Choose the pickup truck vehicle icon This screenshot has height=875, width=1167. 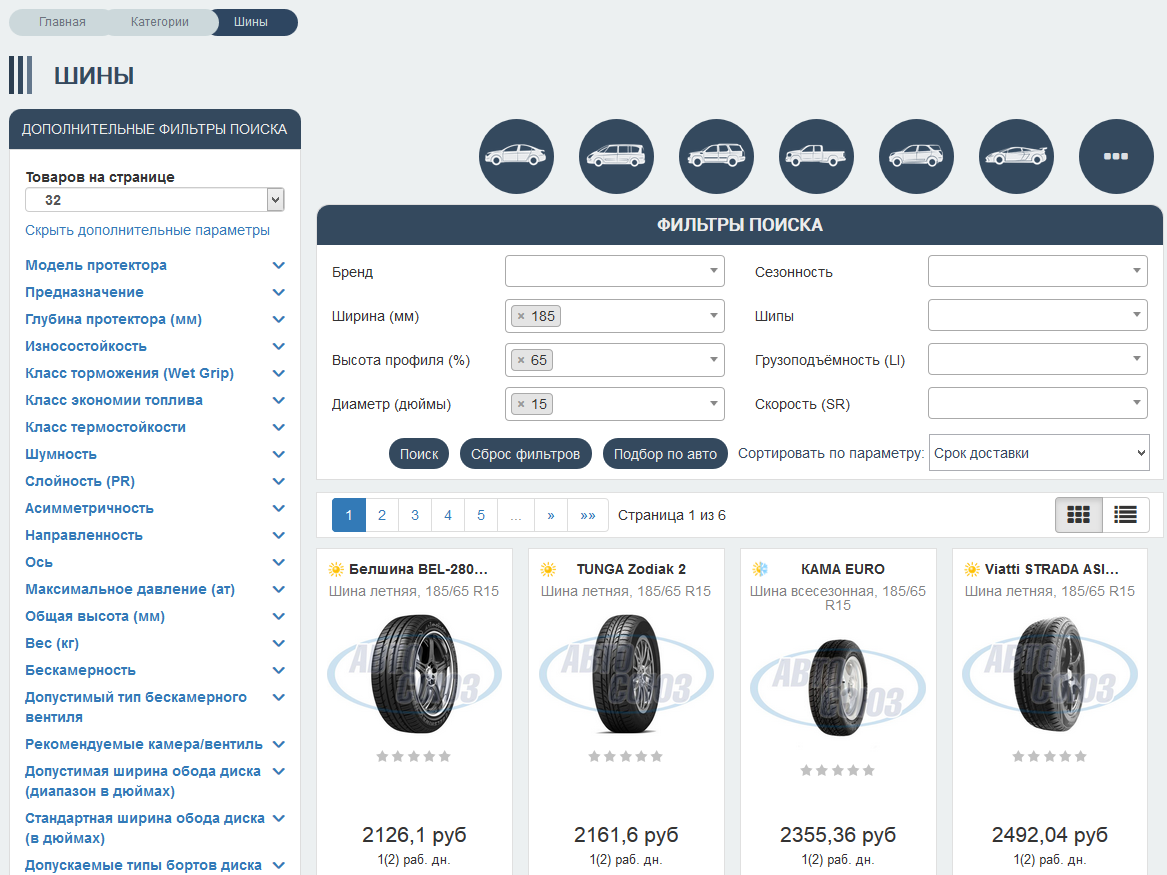pos(817,157)
